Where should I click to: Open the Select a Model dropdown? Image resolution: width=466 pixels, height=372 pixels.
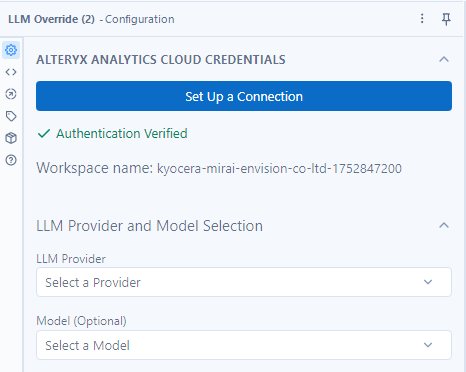tap(244, 345)
